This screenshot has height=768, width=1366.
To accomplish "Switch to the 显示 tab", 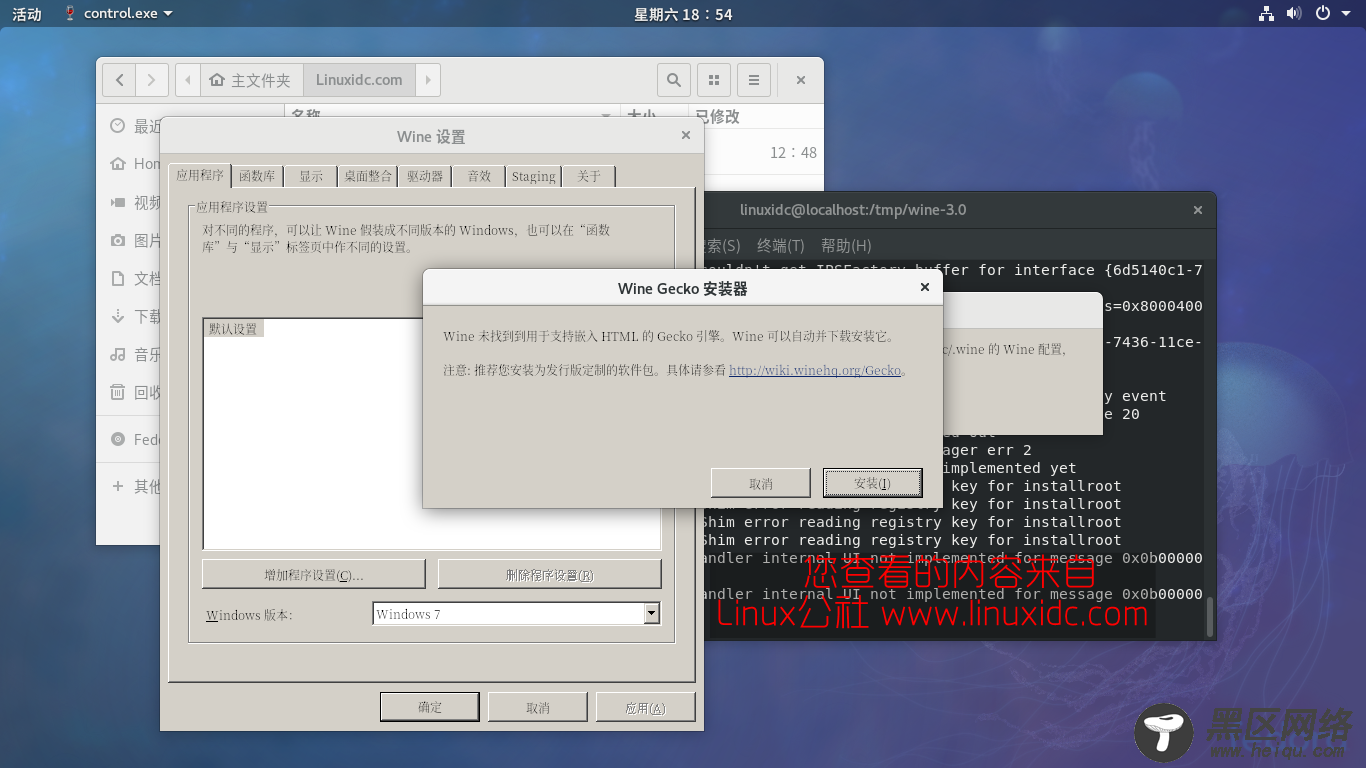I will [x=311, y=176].
